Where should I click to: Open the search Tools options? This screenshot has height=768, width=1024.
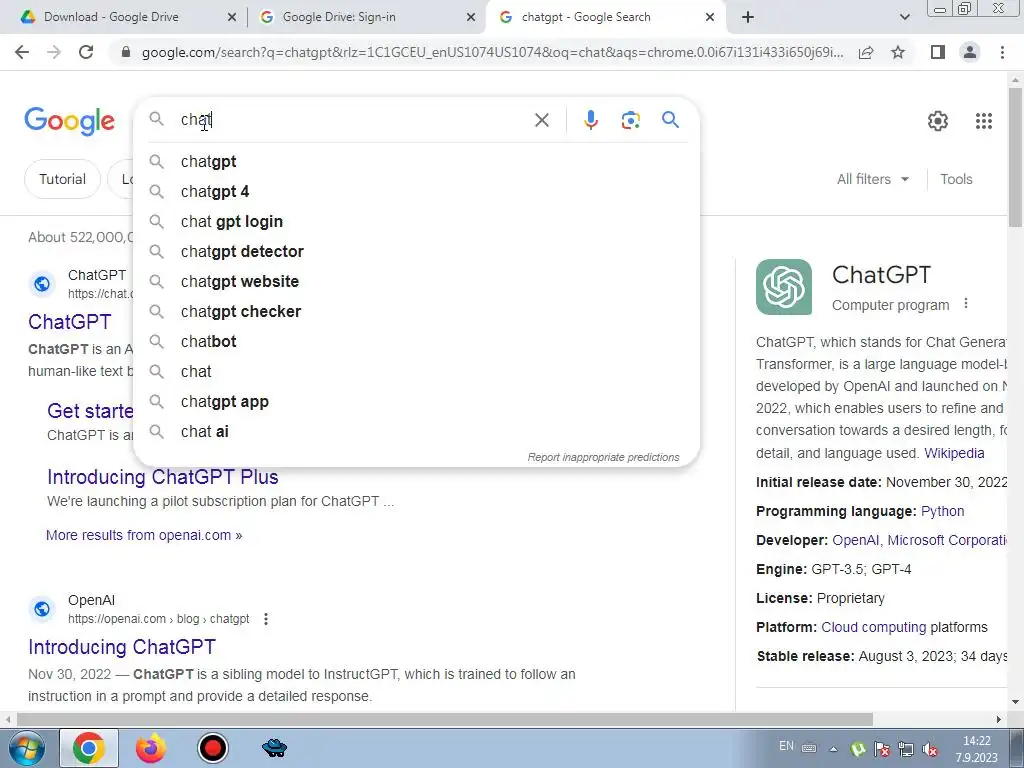[x=956, y=179]
